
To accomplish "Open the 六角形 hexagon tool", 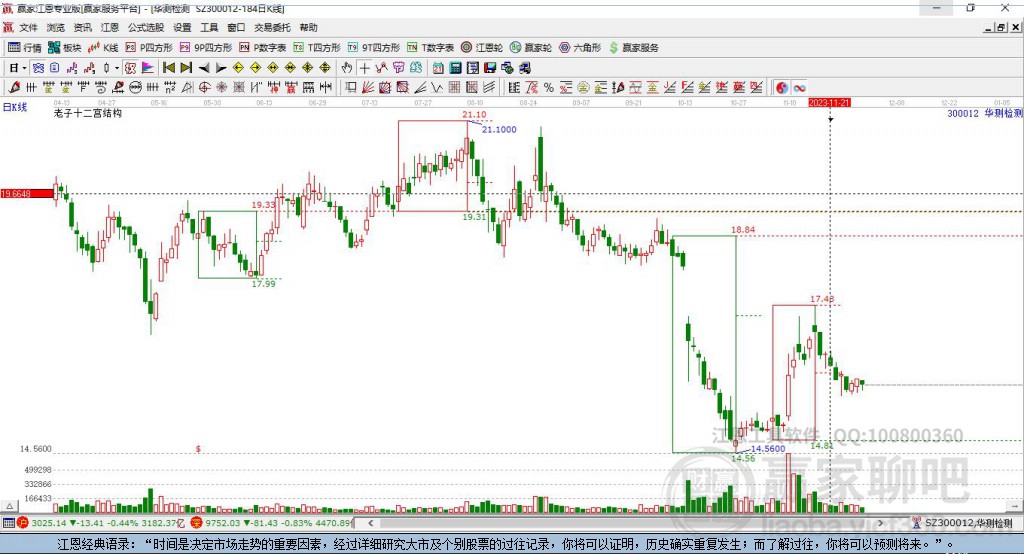I will click(580, 48).
